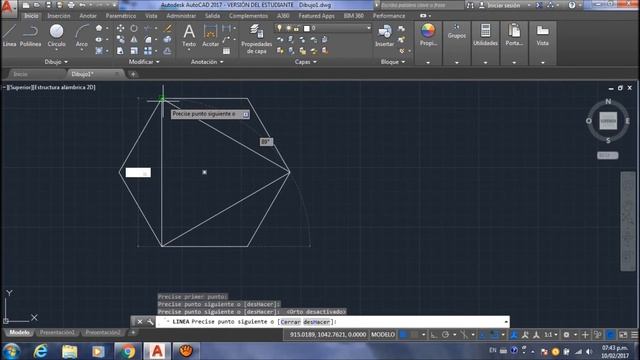Viewport: 640px width, 360px height.
Task: Expand the Anotación panel
Action: tap(207, 62)
